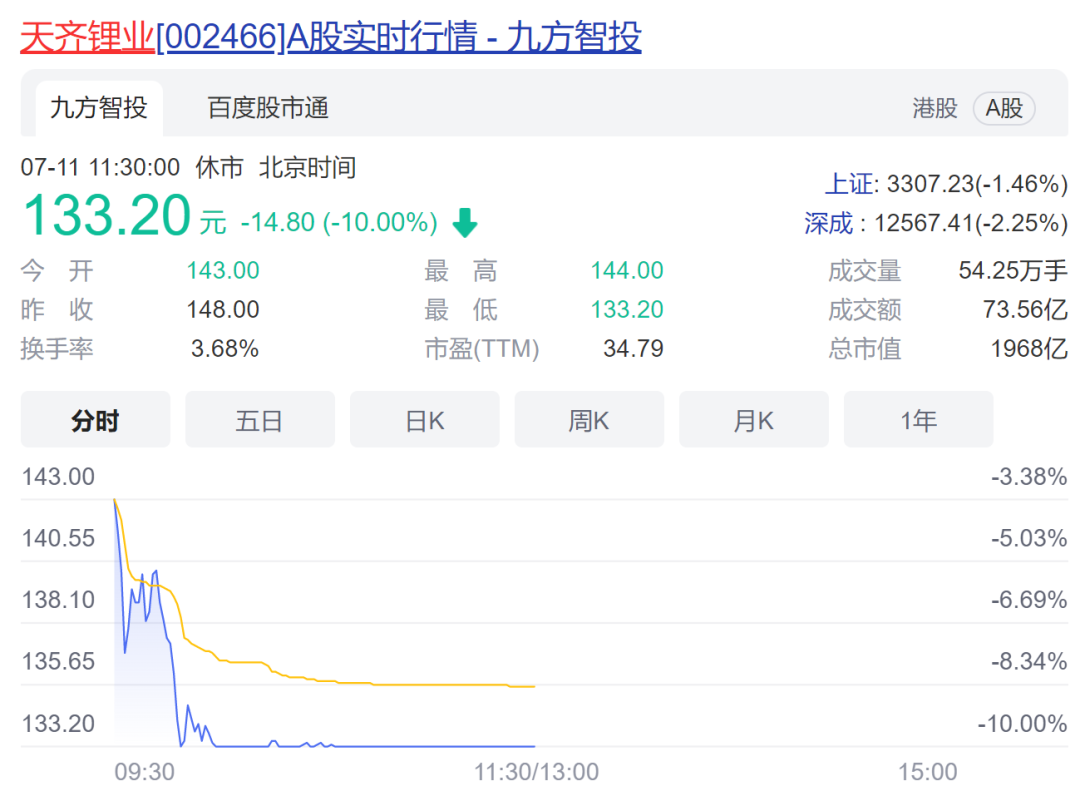Image resolution: width=1080 pixels, height=791 pixels.
Task: Select the 1年 chart range
Action: pos(918,420)
